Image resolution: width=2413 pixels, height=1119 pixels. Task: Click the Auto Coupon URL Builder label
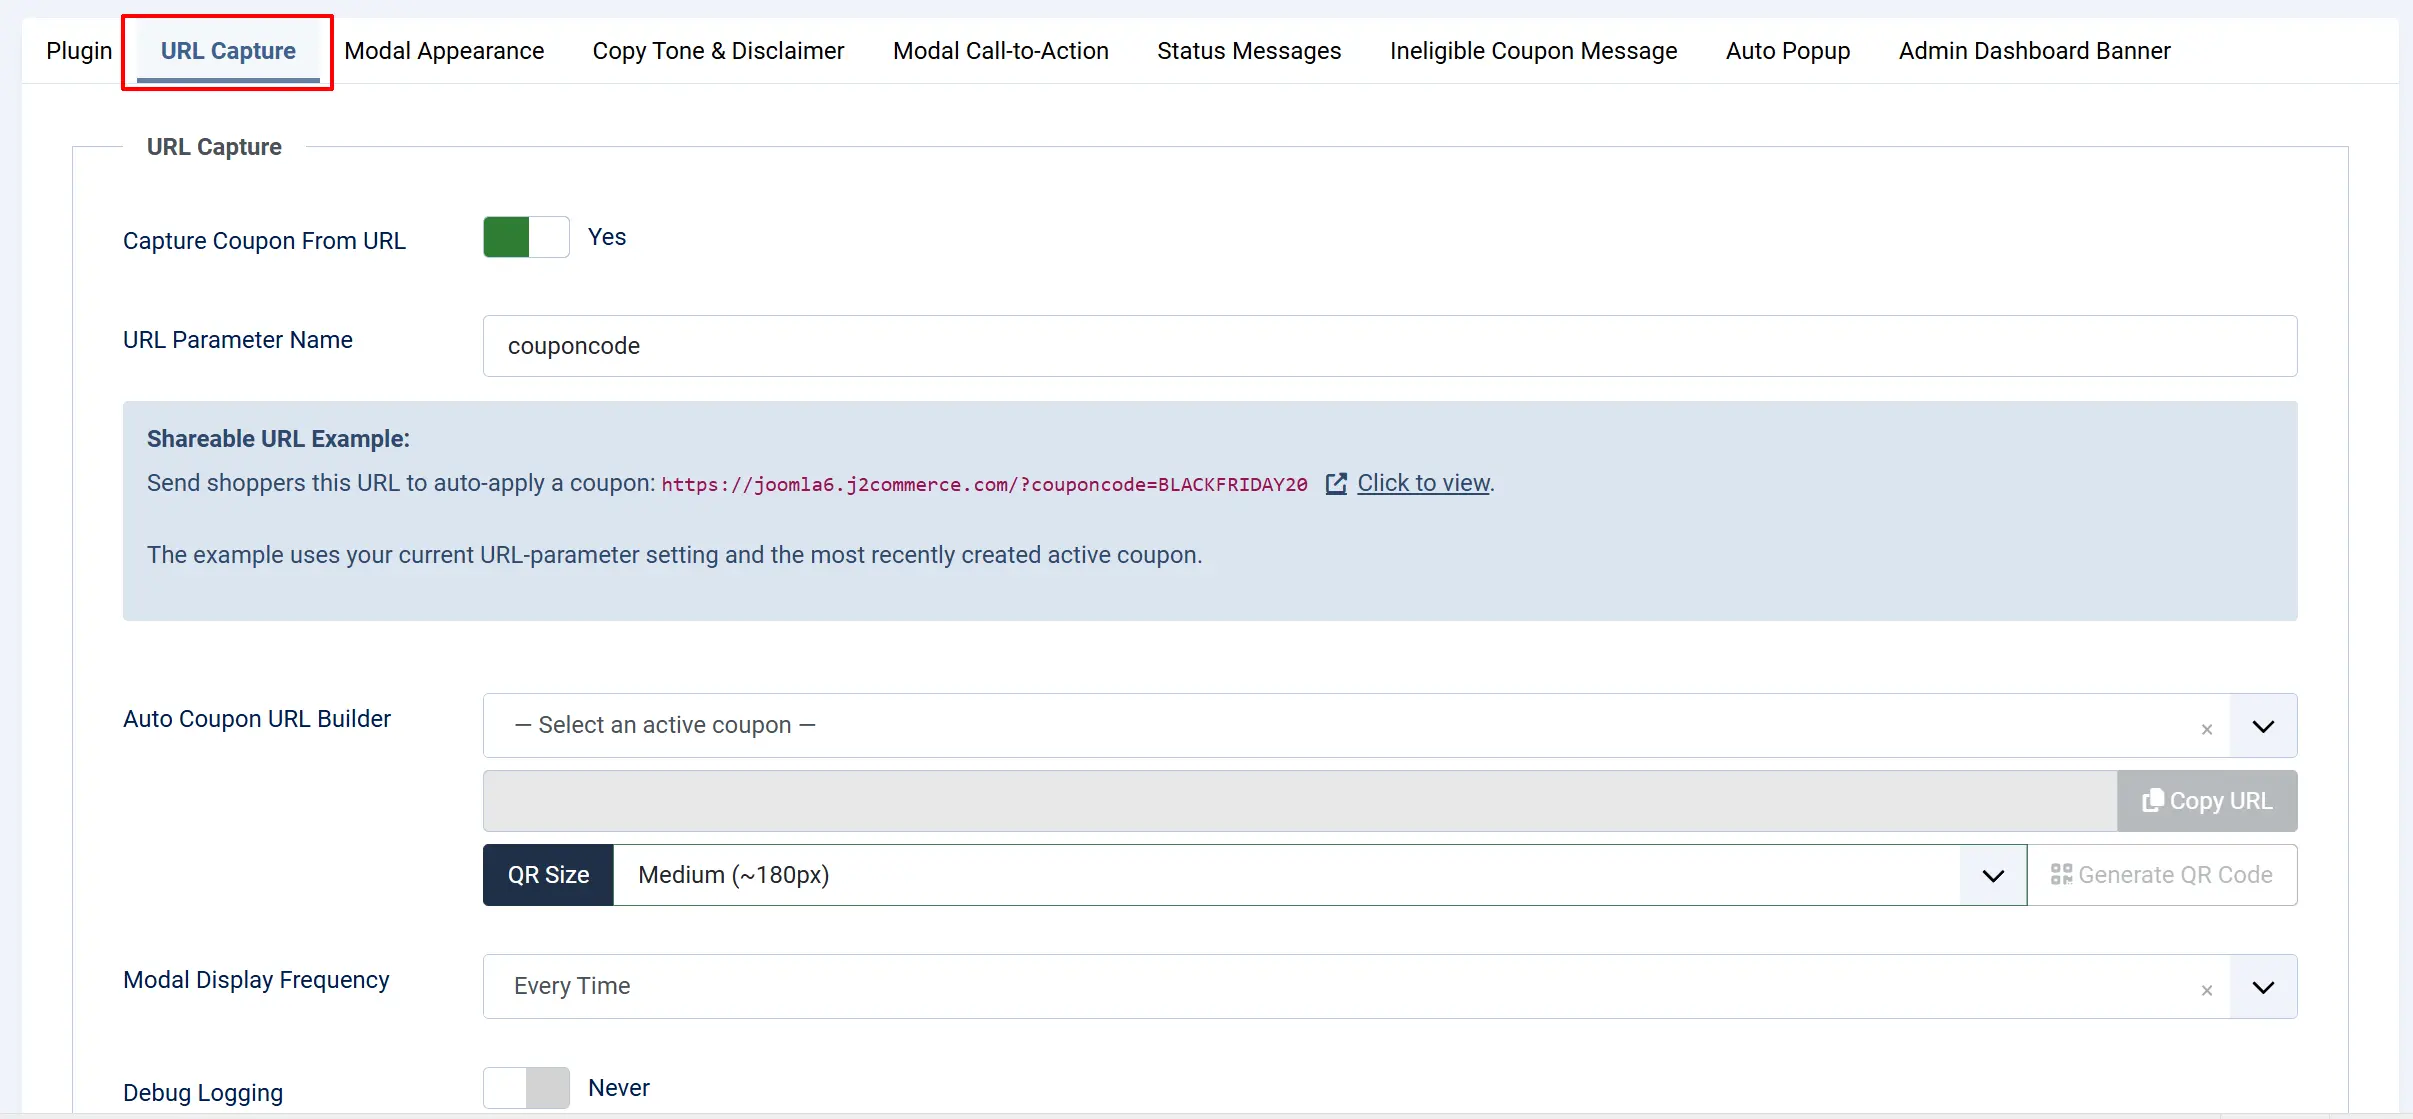[257, 719]
